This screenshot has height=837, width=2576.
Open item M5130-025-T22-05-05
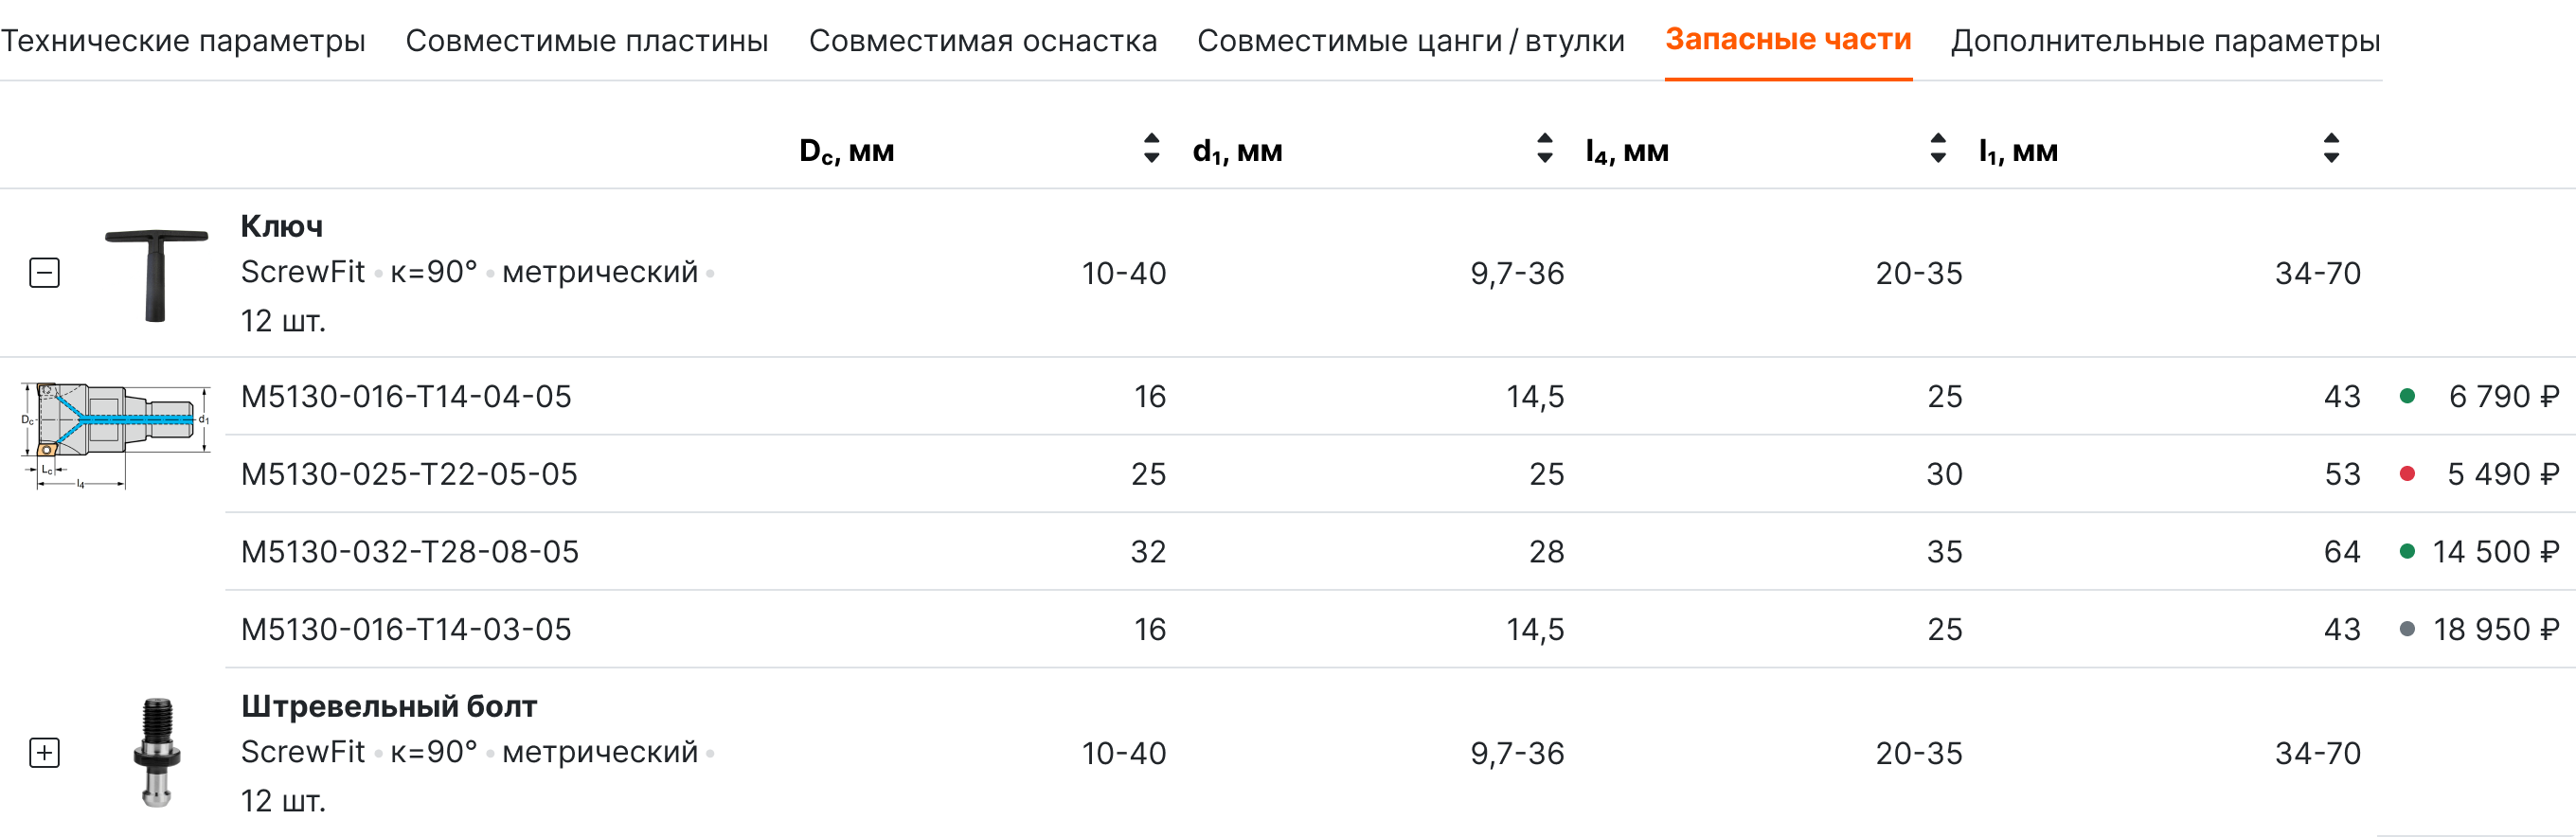(x=409, y=474)
